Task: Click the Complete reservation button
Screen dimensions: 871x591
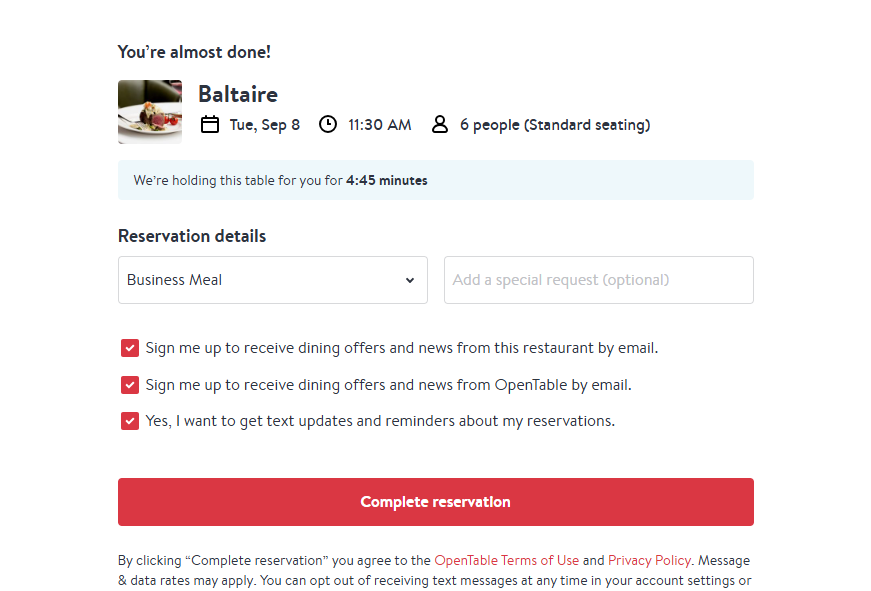Action: [x=436, y=502]
